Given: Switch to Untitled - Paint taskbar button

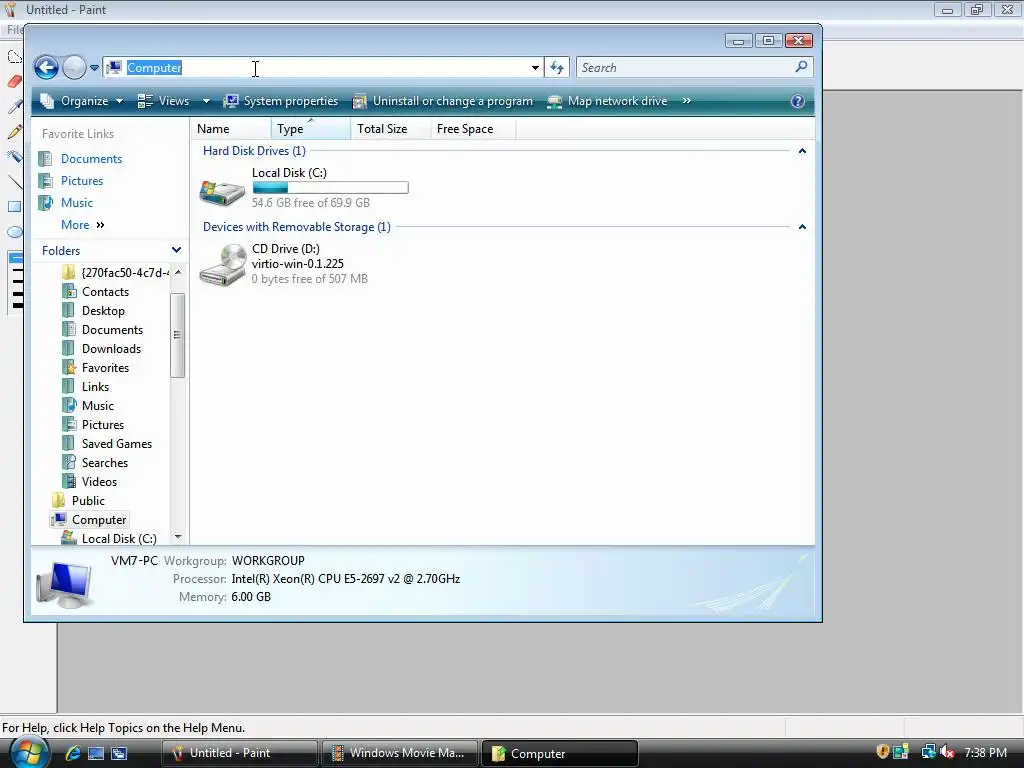Looking at the screenshot, I should coord(239,753).
